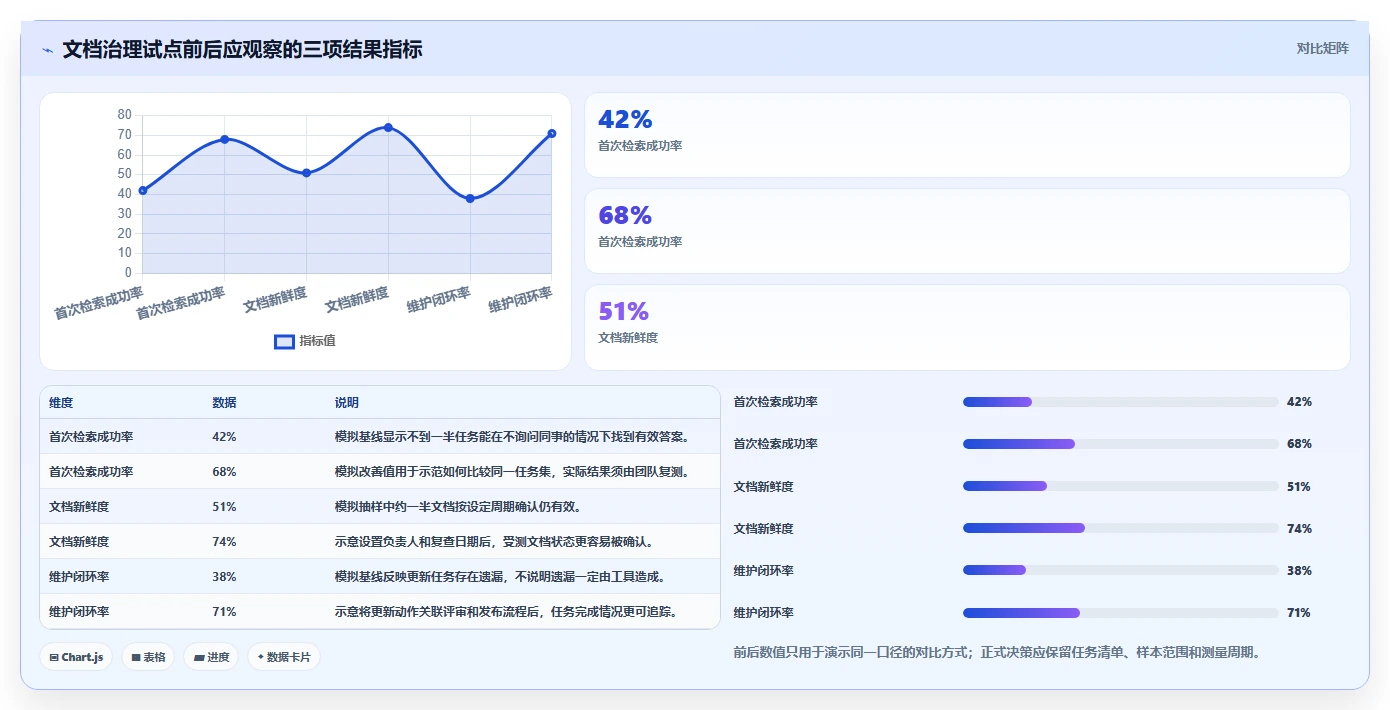Select the 进度 chip
The height and width of the screenshot is (710, 1390).
click(x=211, y=657)
